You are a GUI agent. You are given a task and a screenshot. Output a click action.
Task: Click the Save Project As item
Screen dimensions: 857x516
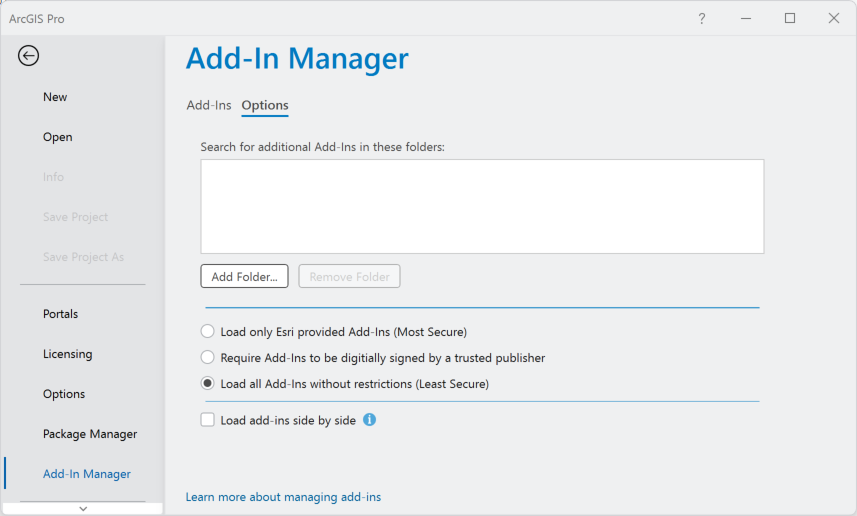(x=84, y=257)
